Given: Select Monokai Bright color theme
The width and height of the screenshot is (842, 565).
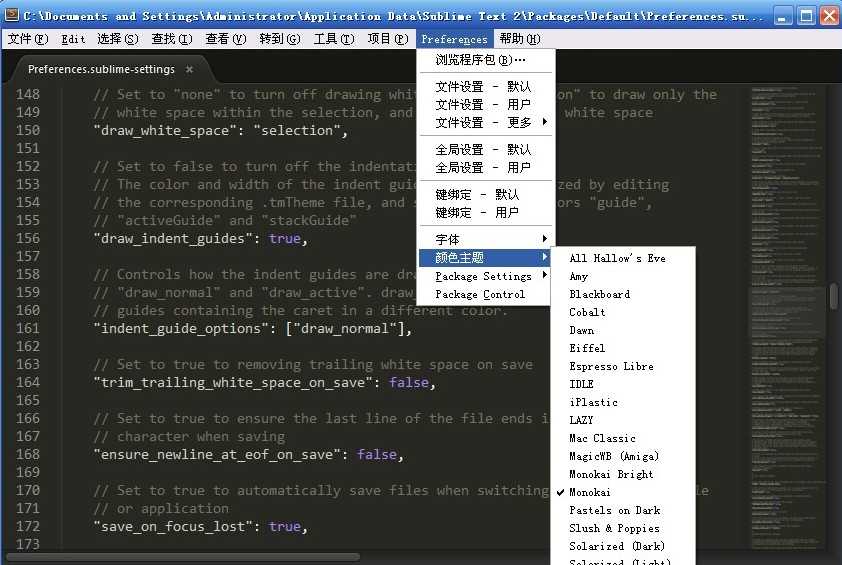Looking at the screenshot, I should tap(623, 474).
